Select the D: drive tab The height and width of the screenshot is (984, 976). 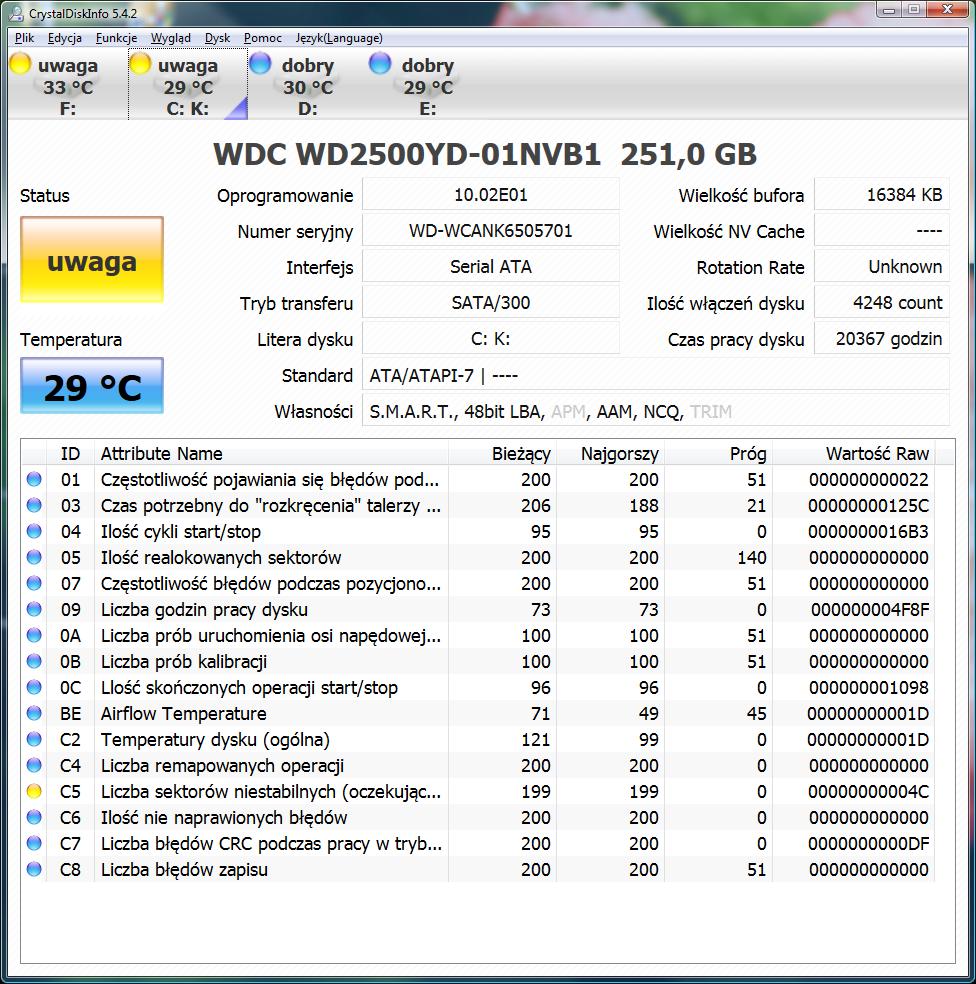[x=308, y=86]
